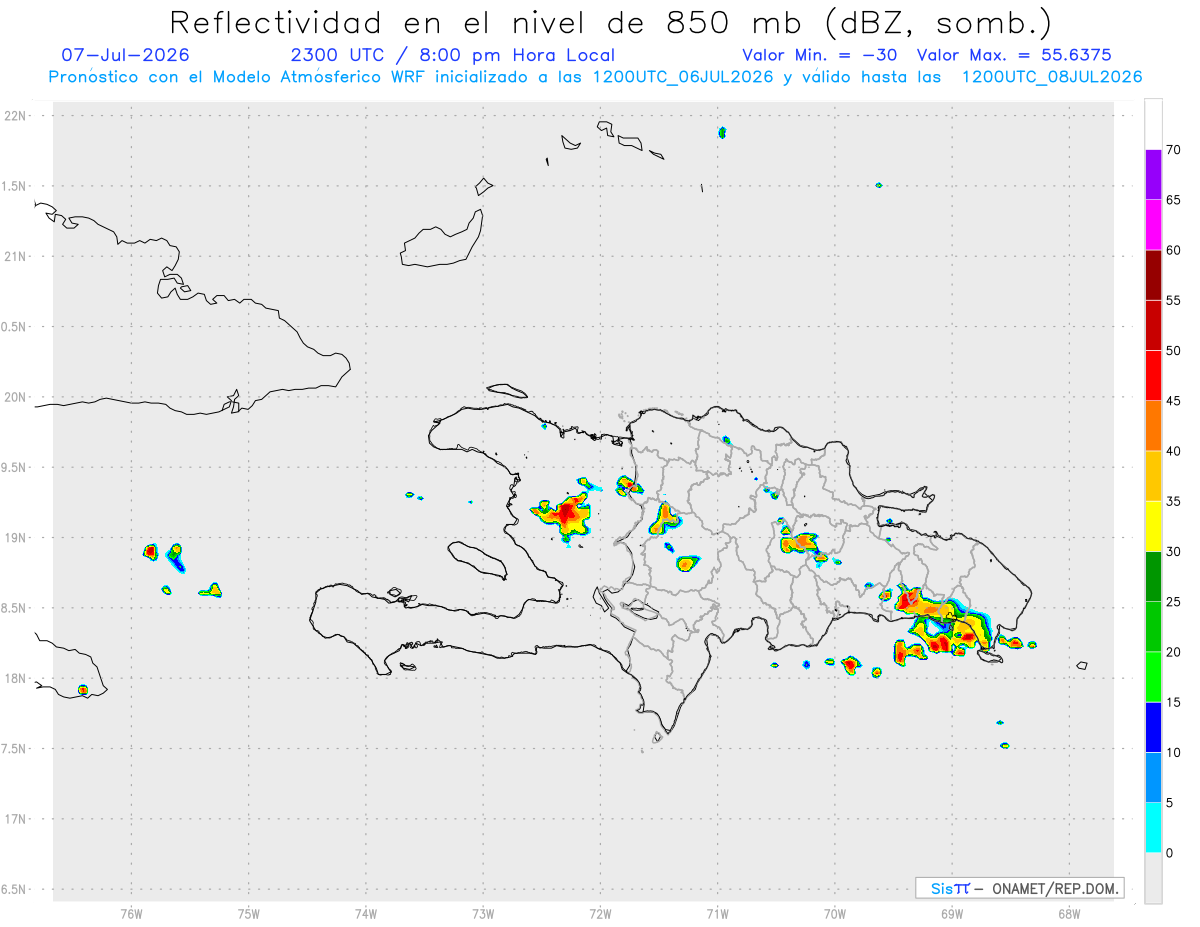Image resolution: width=1200 pixels, height=927 pixels.
Task: Click the '19N' latitude label
Action: click(x=17, y=537)
